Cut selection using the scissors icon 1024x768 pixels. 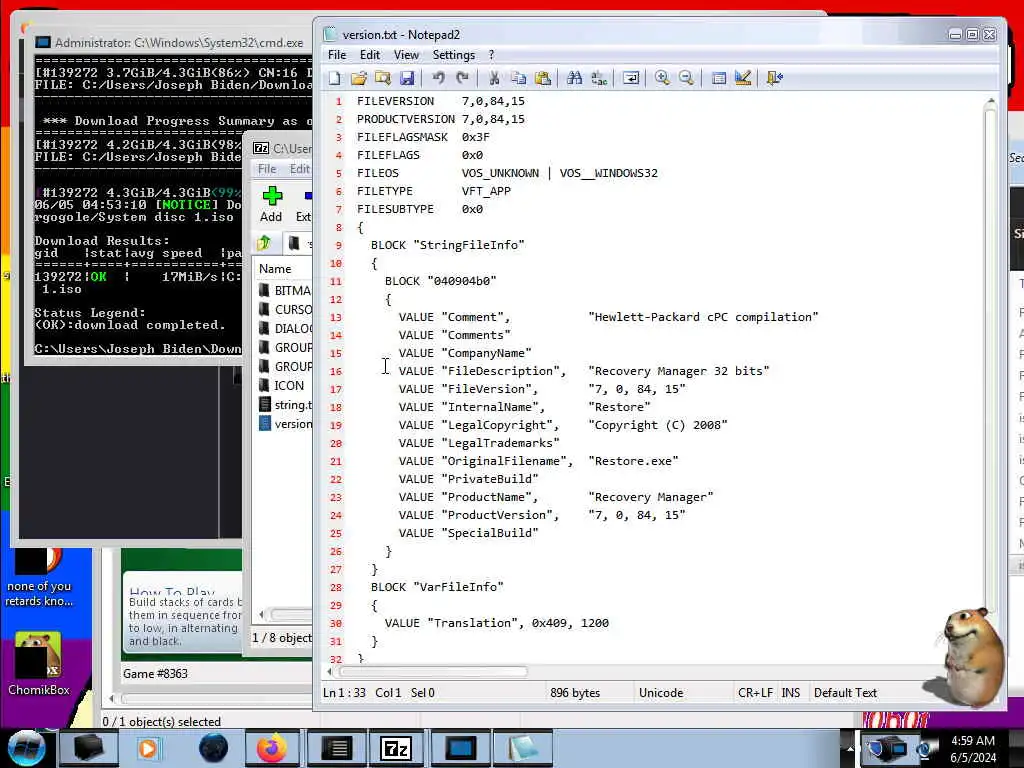pos(494,78)
